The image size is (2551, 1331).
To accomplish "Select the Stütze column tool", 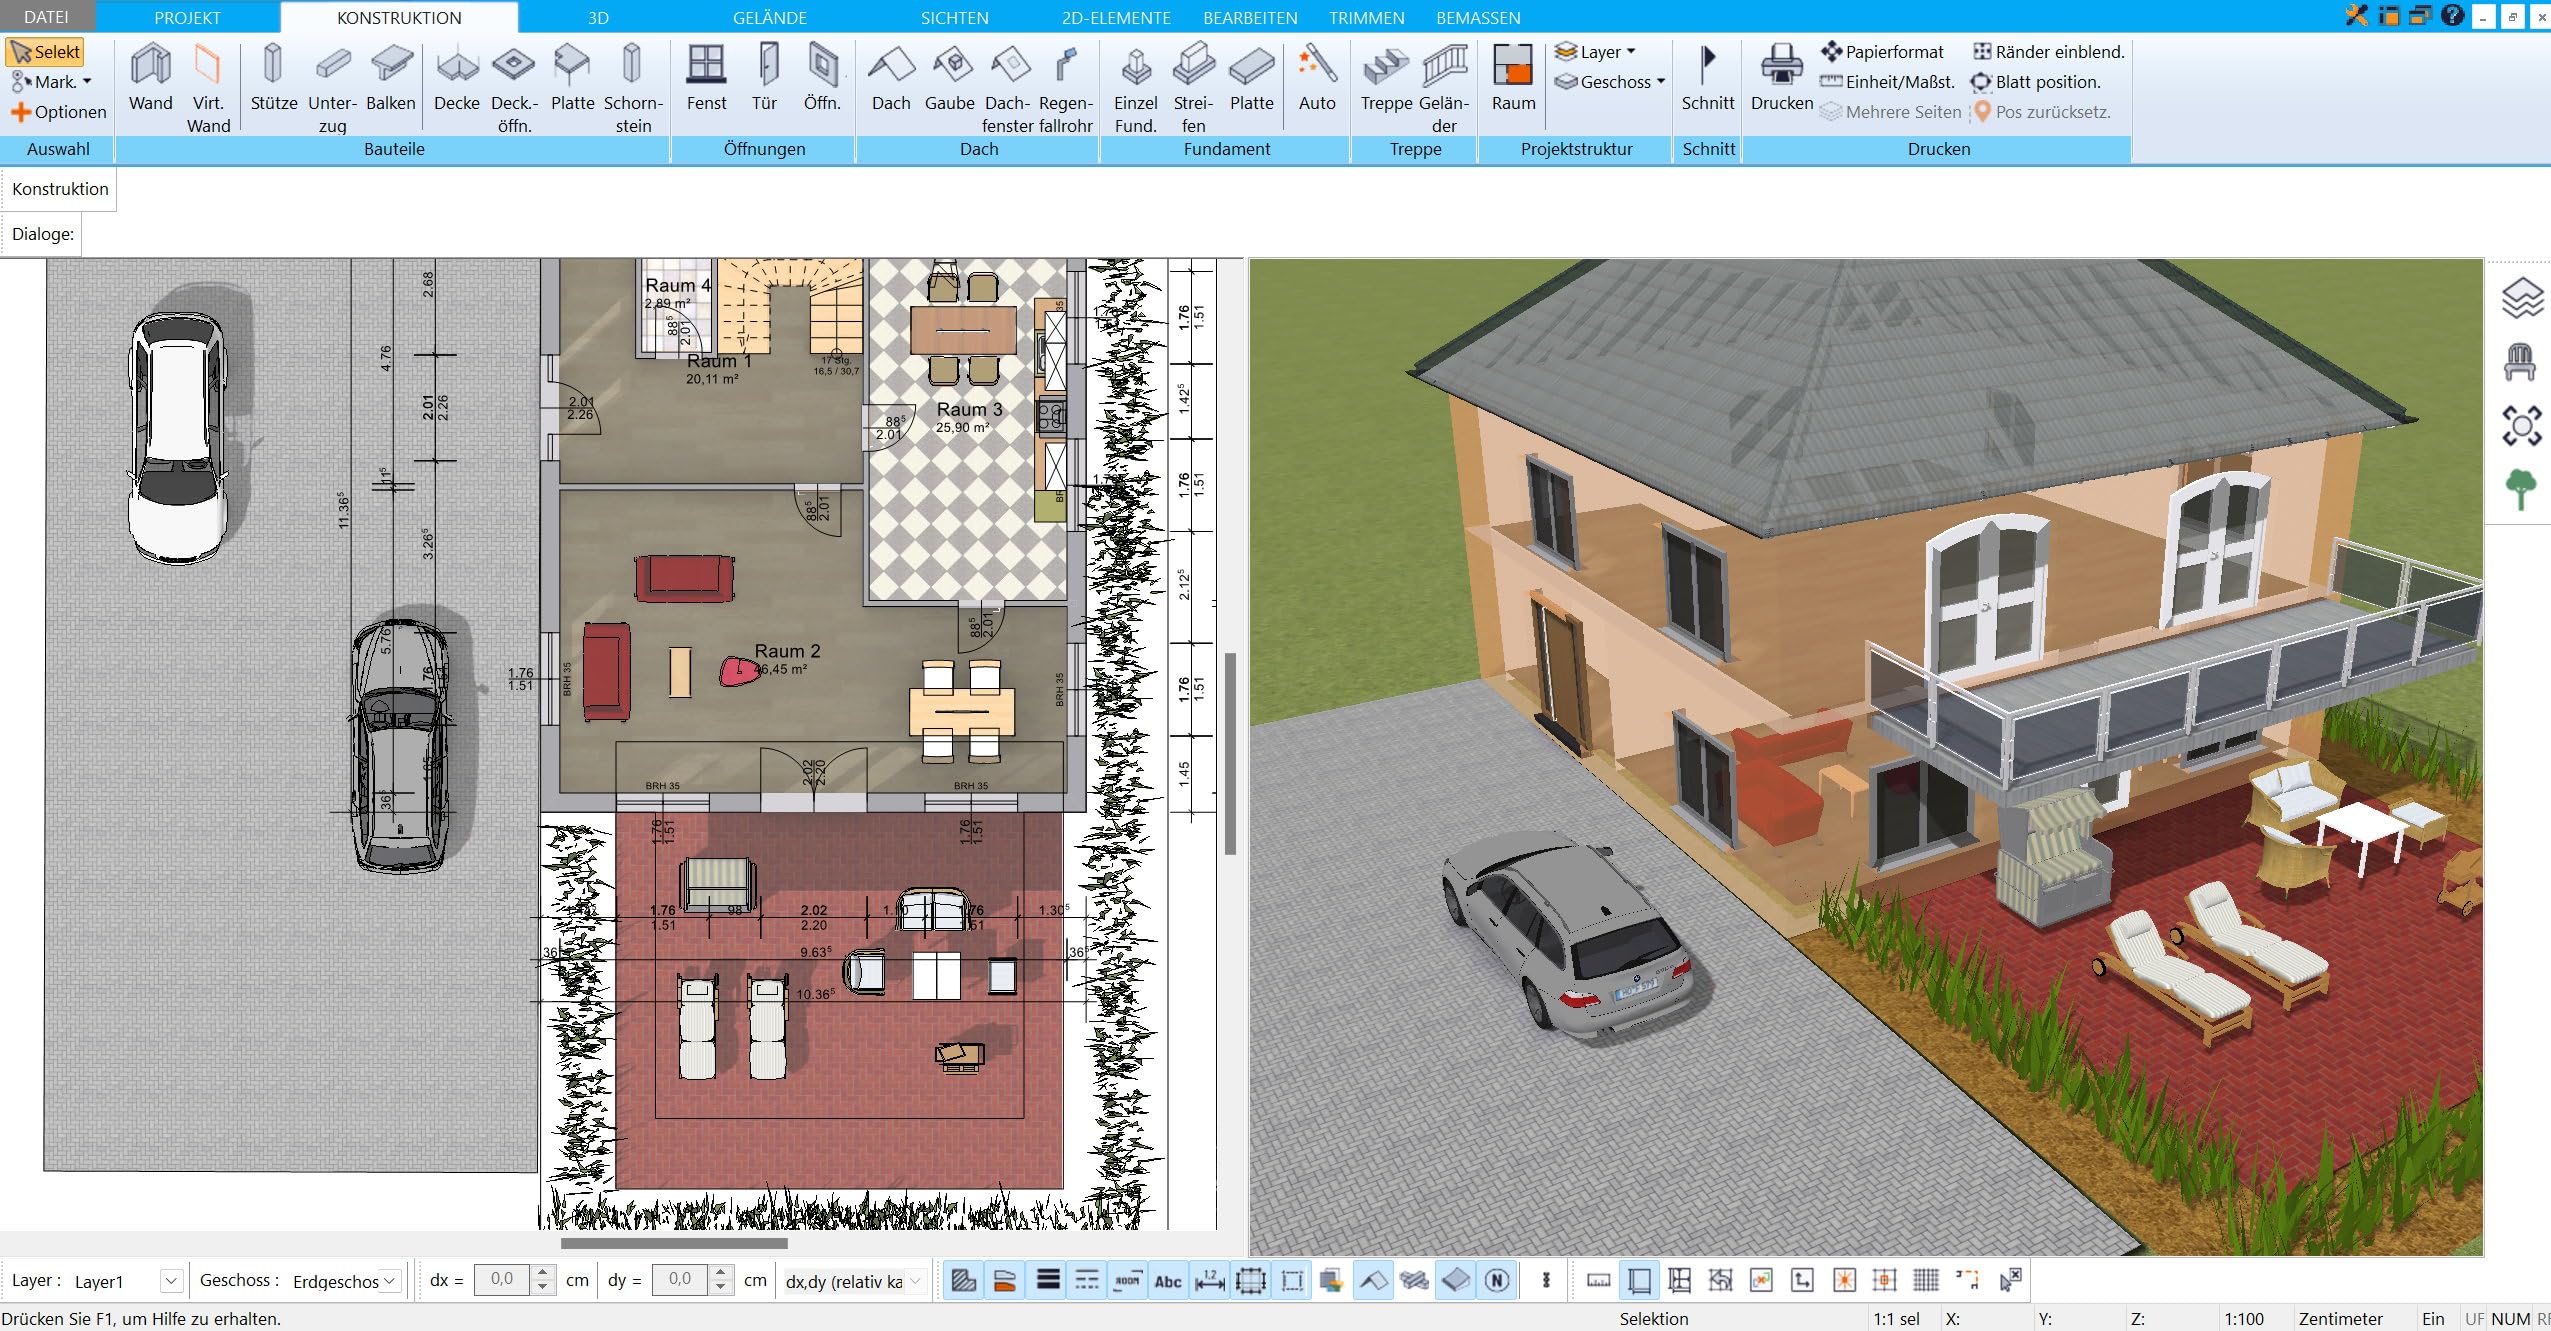I will point(273,77).
